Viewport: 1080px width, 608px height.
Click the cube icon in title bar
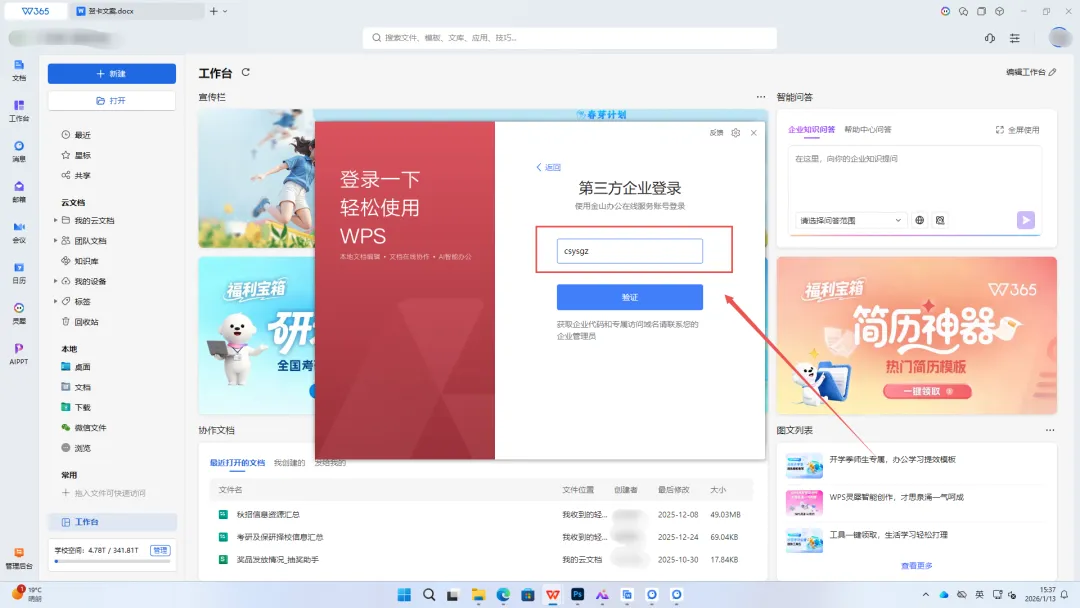click(999, 11)
